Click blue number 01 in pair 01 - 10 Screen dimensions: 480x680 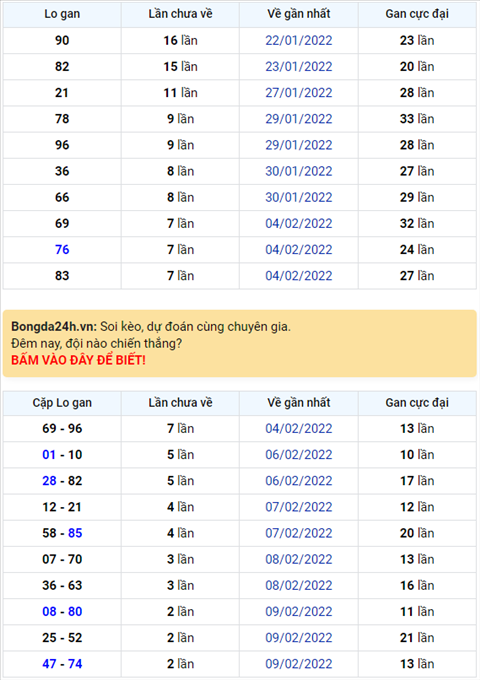[x=49, y=454]
